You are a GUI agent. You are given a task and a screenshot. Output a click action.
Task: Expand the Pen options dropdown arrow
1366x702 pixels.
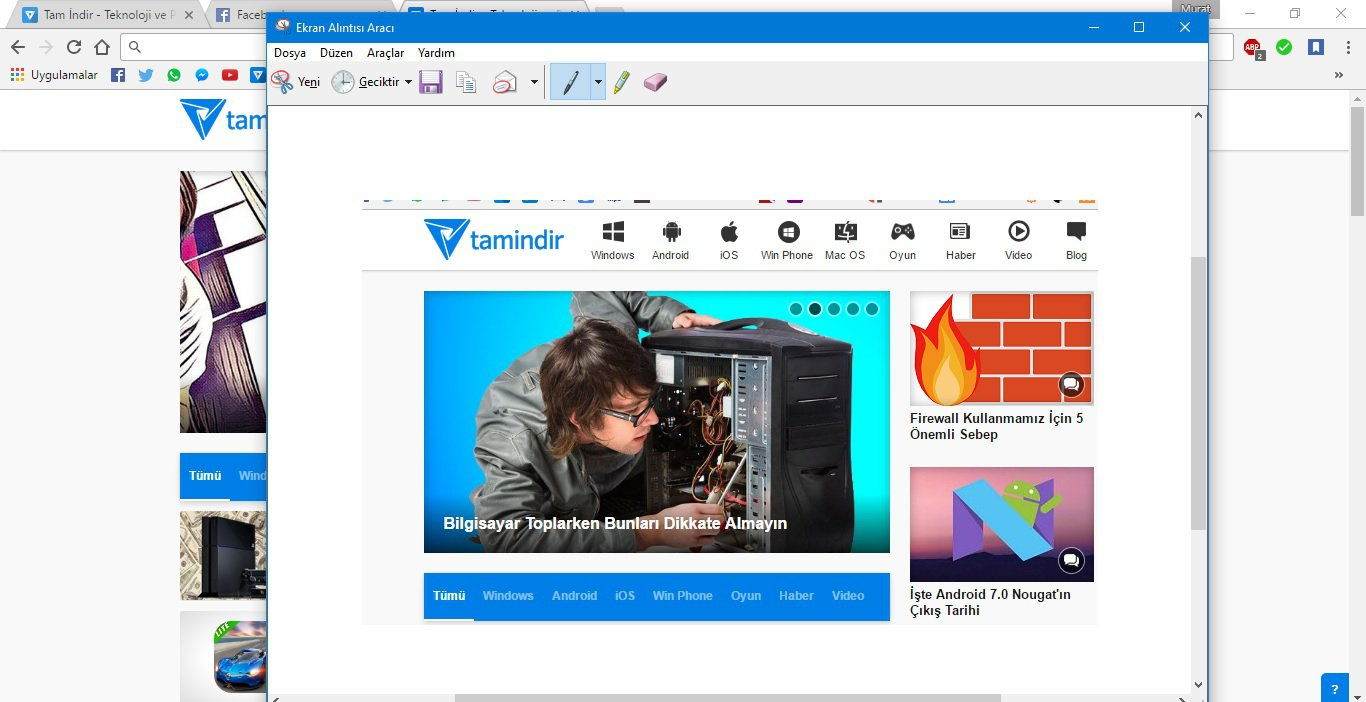coord(598,82)
